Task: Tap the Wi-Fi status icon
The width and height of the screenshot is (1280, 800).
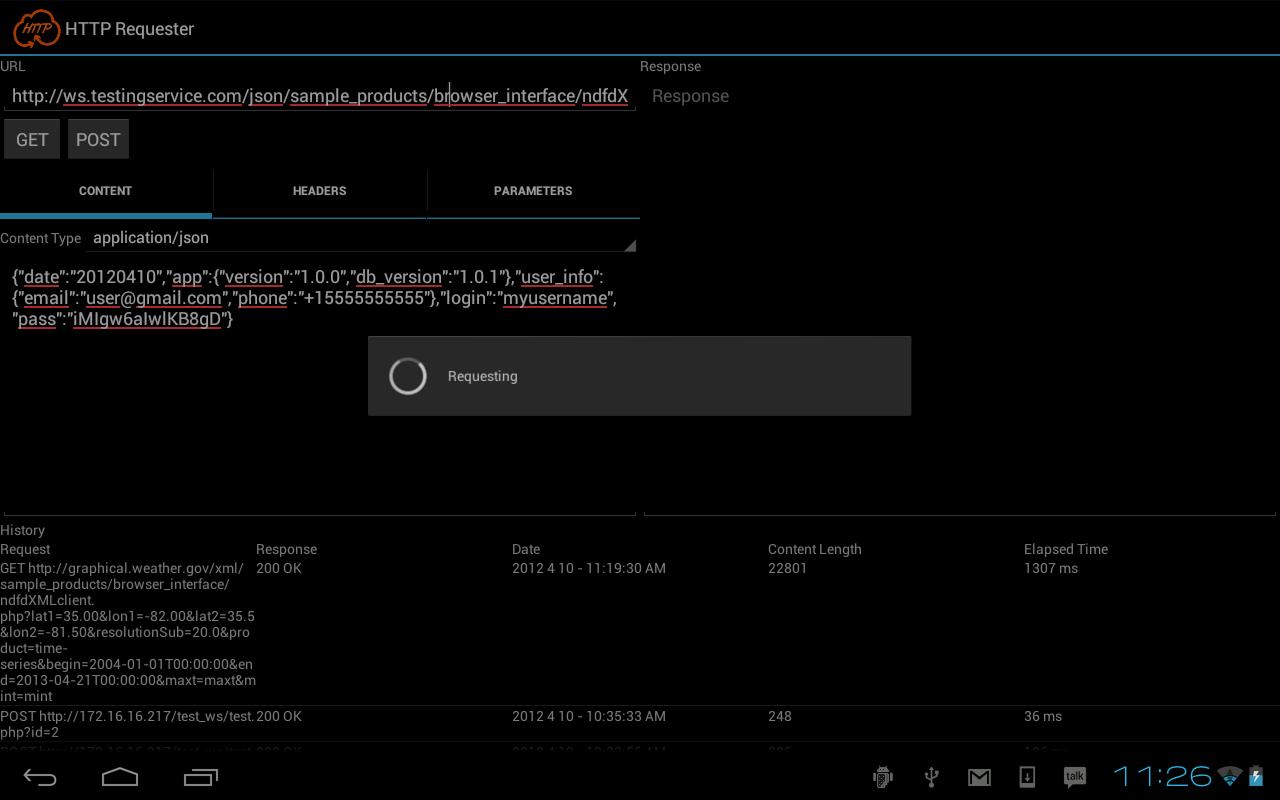Action: tap(1230, 776)
